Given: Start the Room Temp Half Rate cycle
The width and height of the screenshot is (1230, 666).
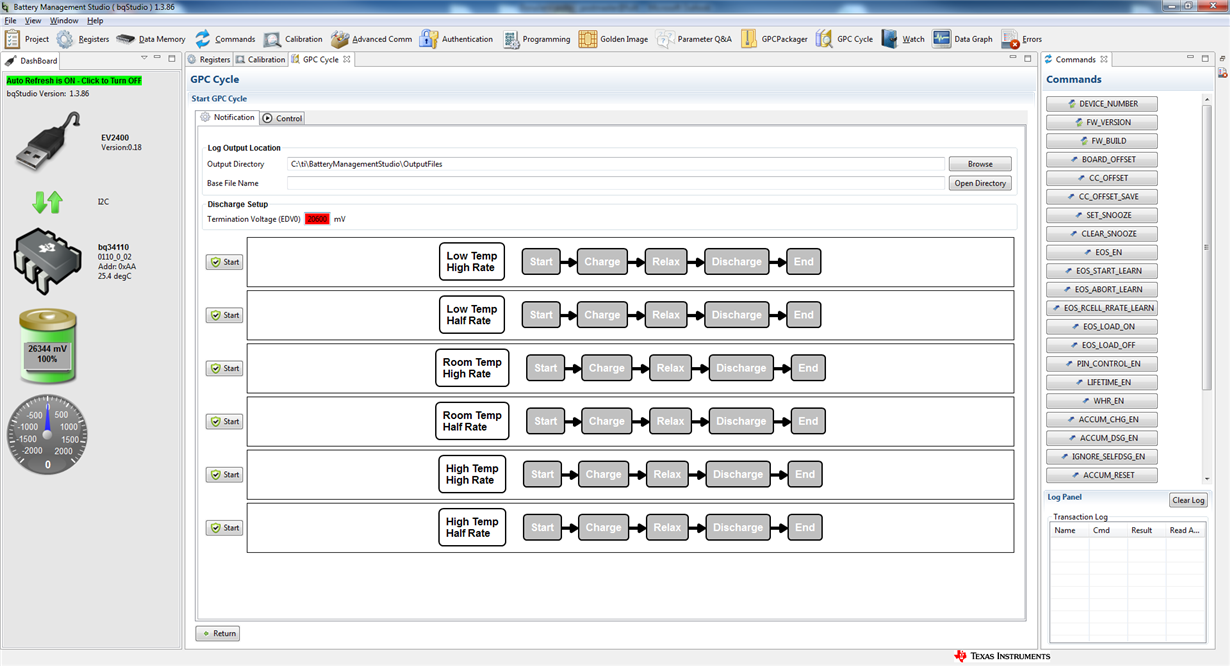Looking at the screenshot, I should (x=224, y=421).
